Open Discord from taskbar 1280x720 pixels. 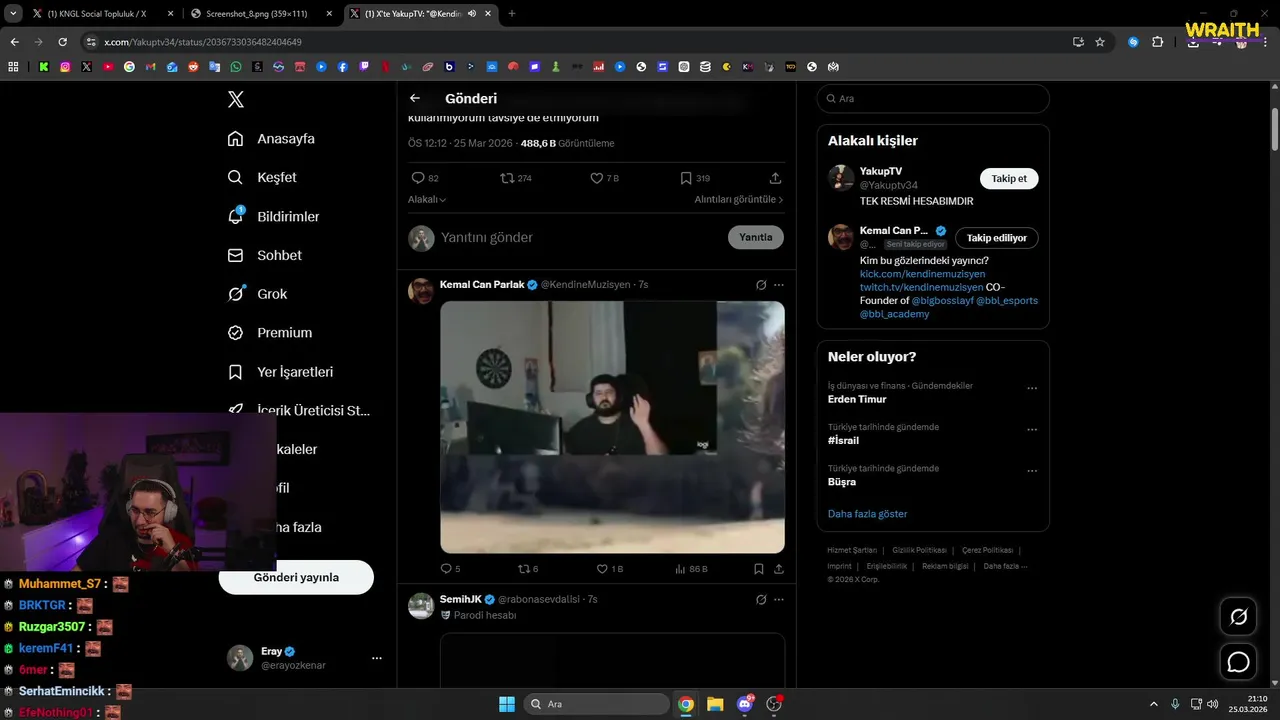[x=744, y=704]
